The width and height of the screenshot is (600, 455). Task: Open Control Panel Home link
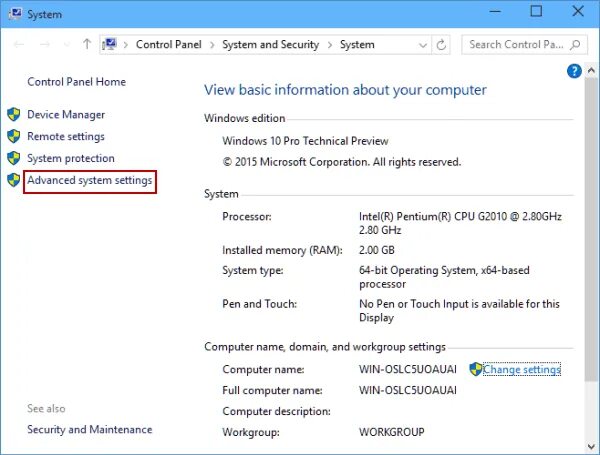77,82
